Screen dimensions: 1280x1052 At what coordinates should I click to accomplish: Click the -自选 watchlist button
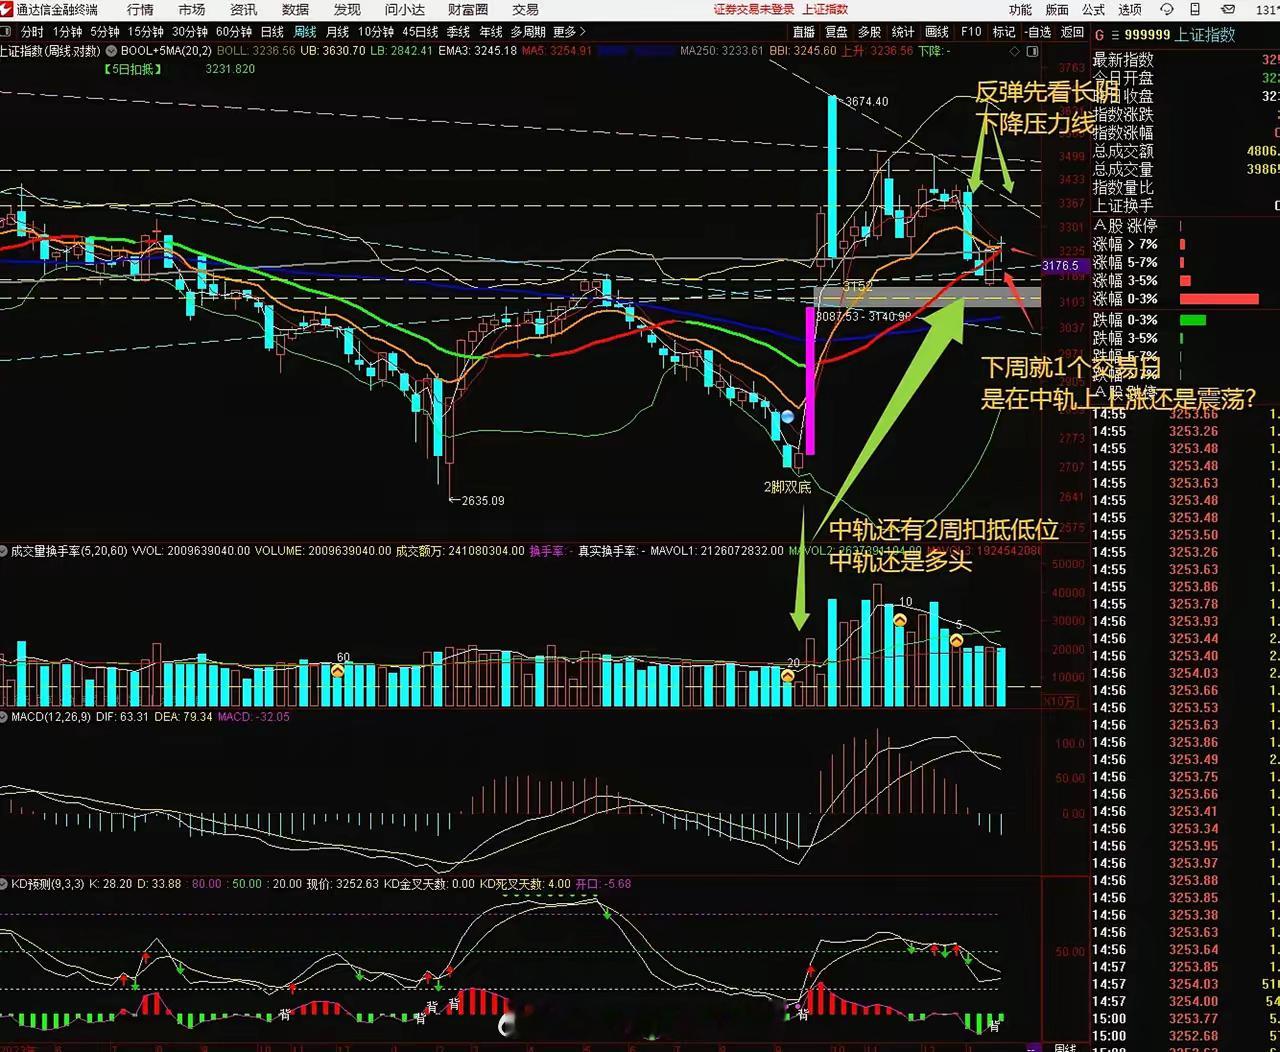point(1038,32)
